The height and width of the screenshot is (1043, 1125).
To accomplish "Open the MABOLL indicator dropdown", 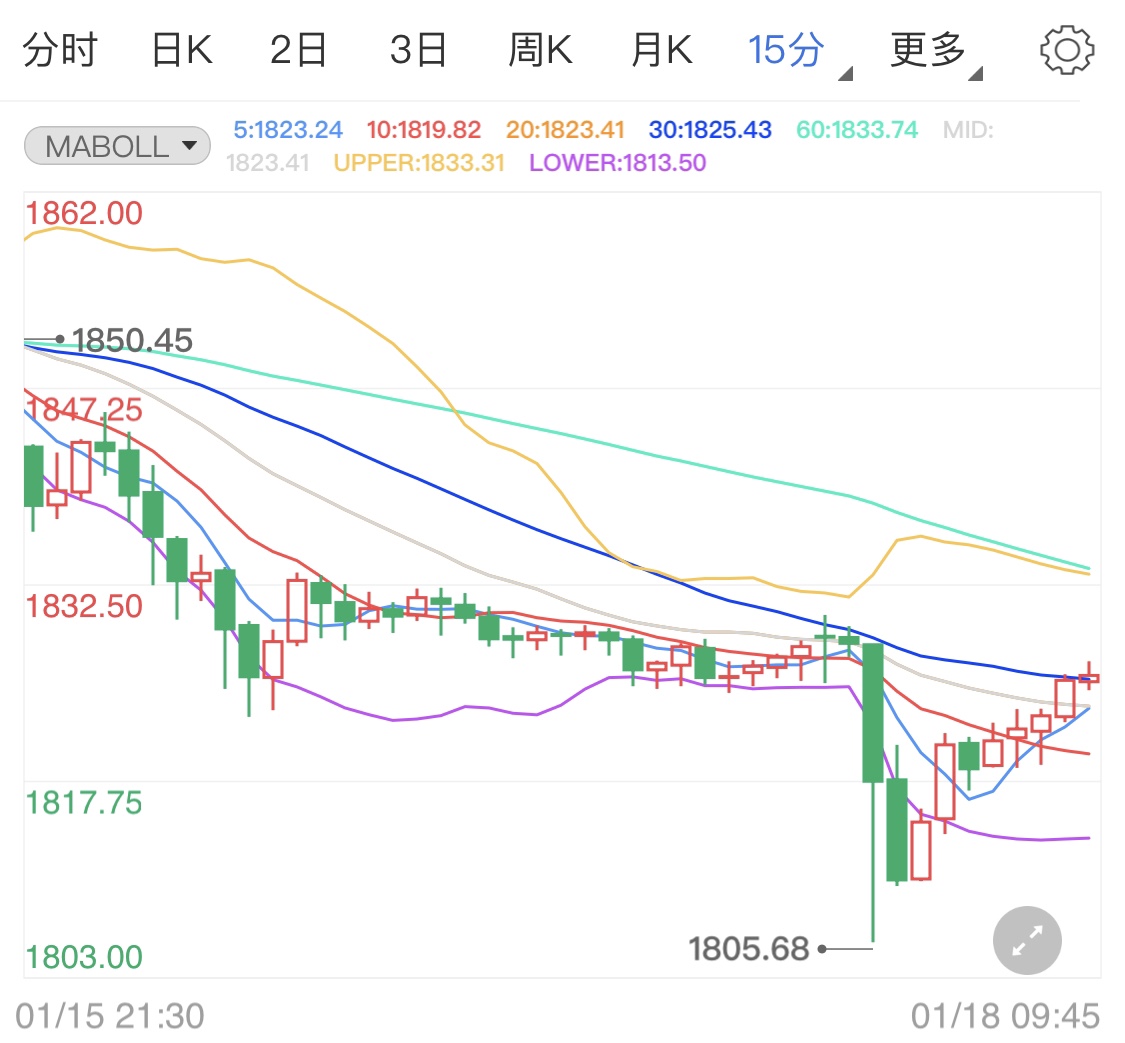I will click(116, 145).
